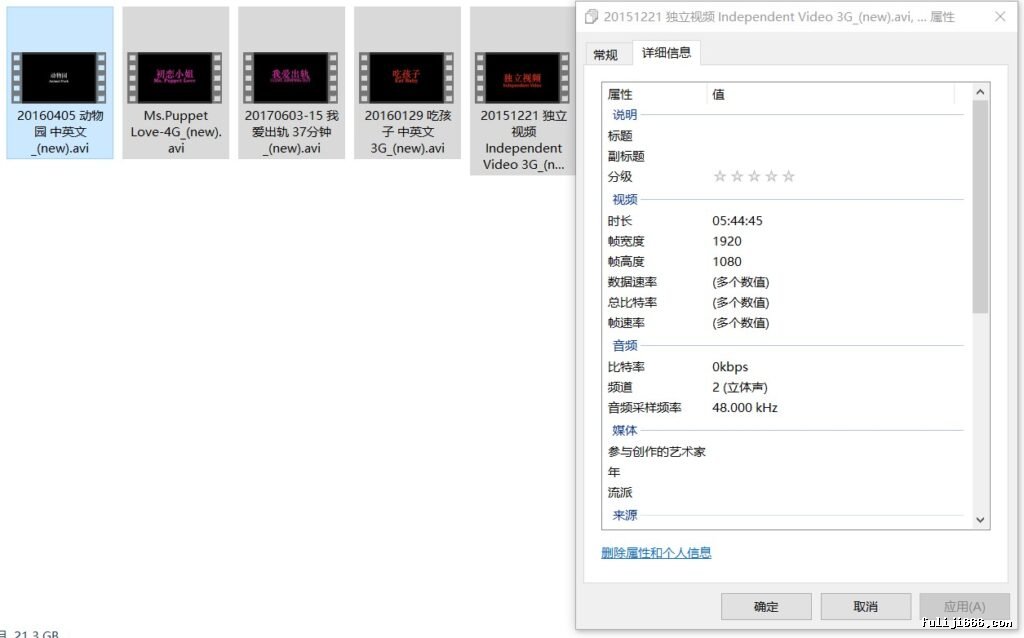Click the 说明 section heading
The height and width of the screenshot is (638, 1024).
click(x=624, y=115)
